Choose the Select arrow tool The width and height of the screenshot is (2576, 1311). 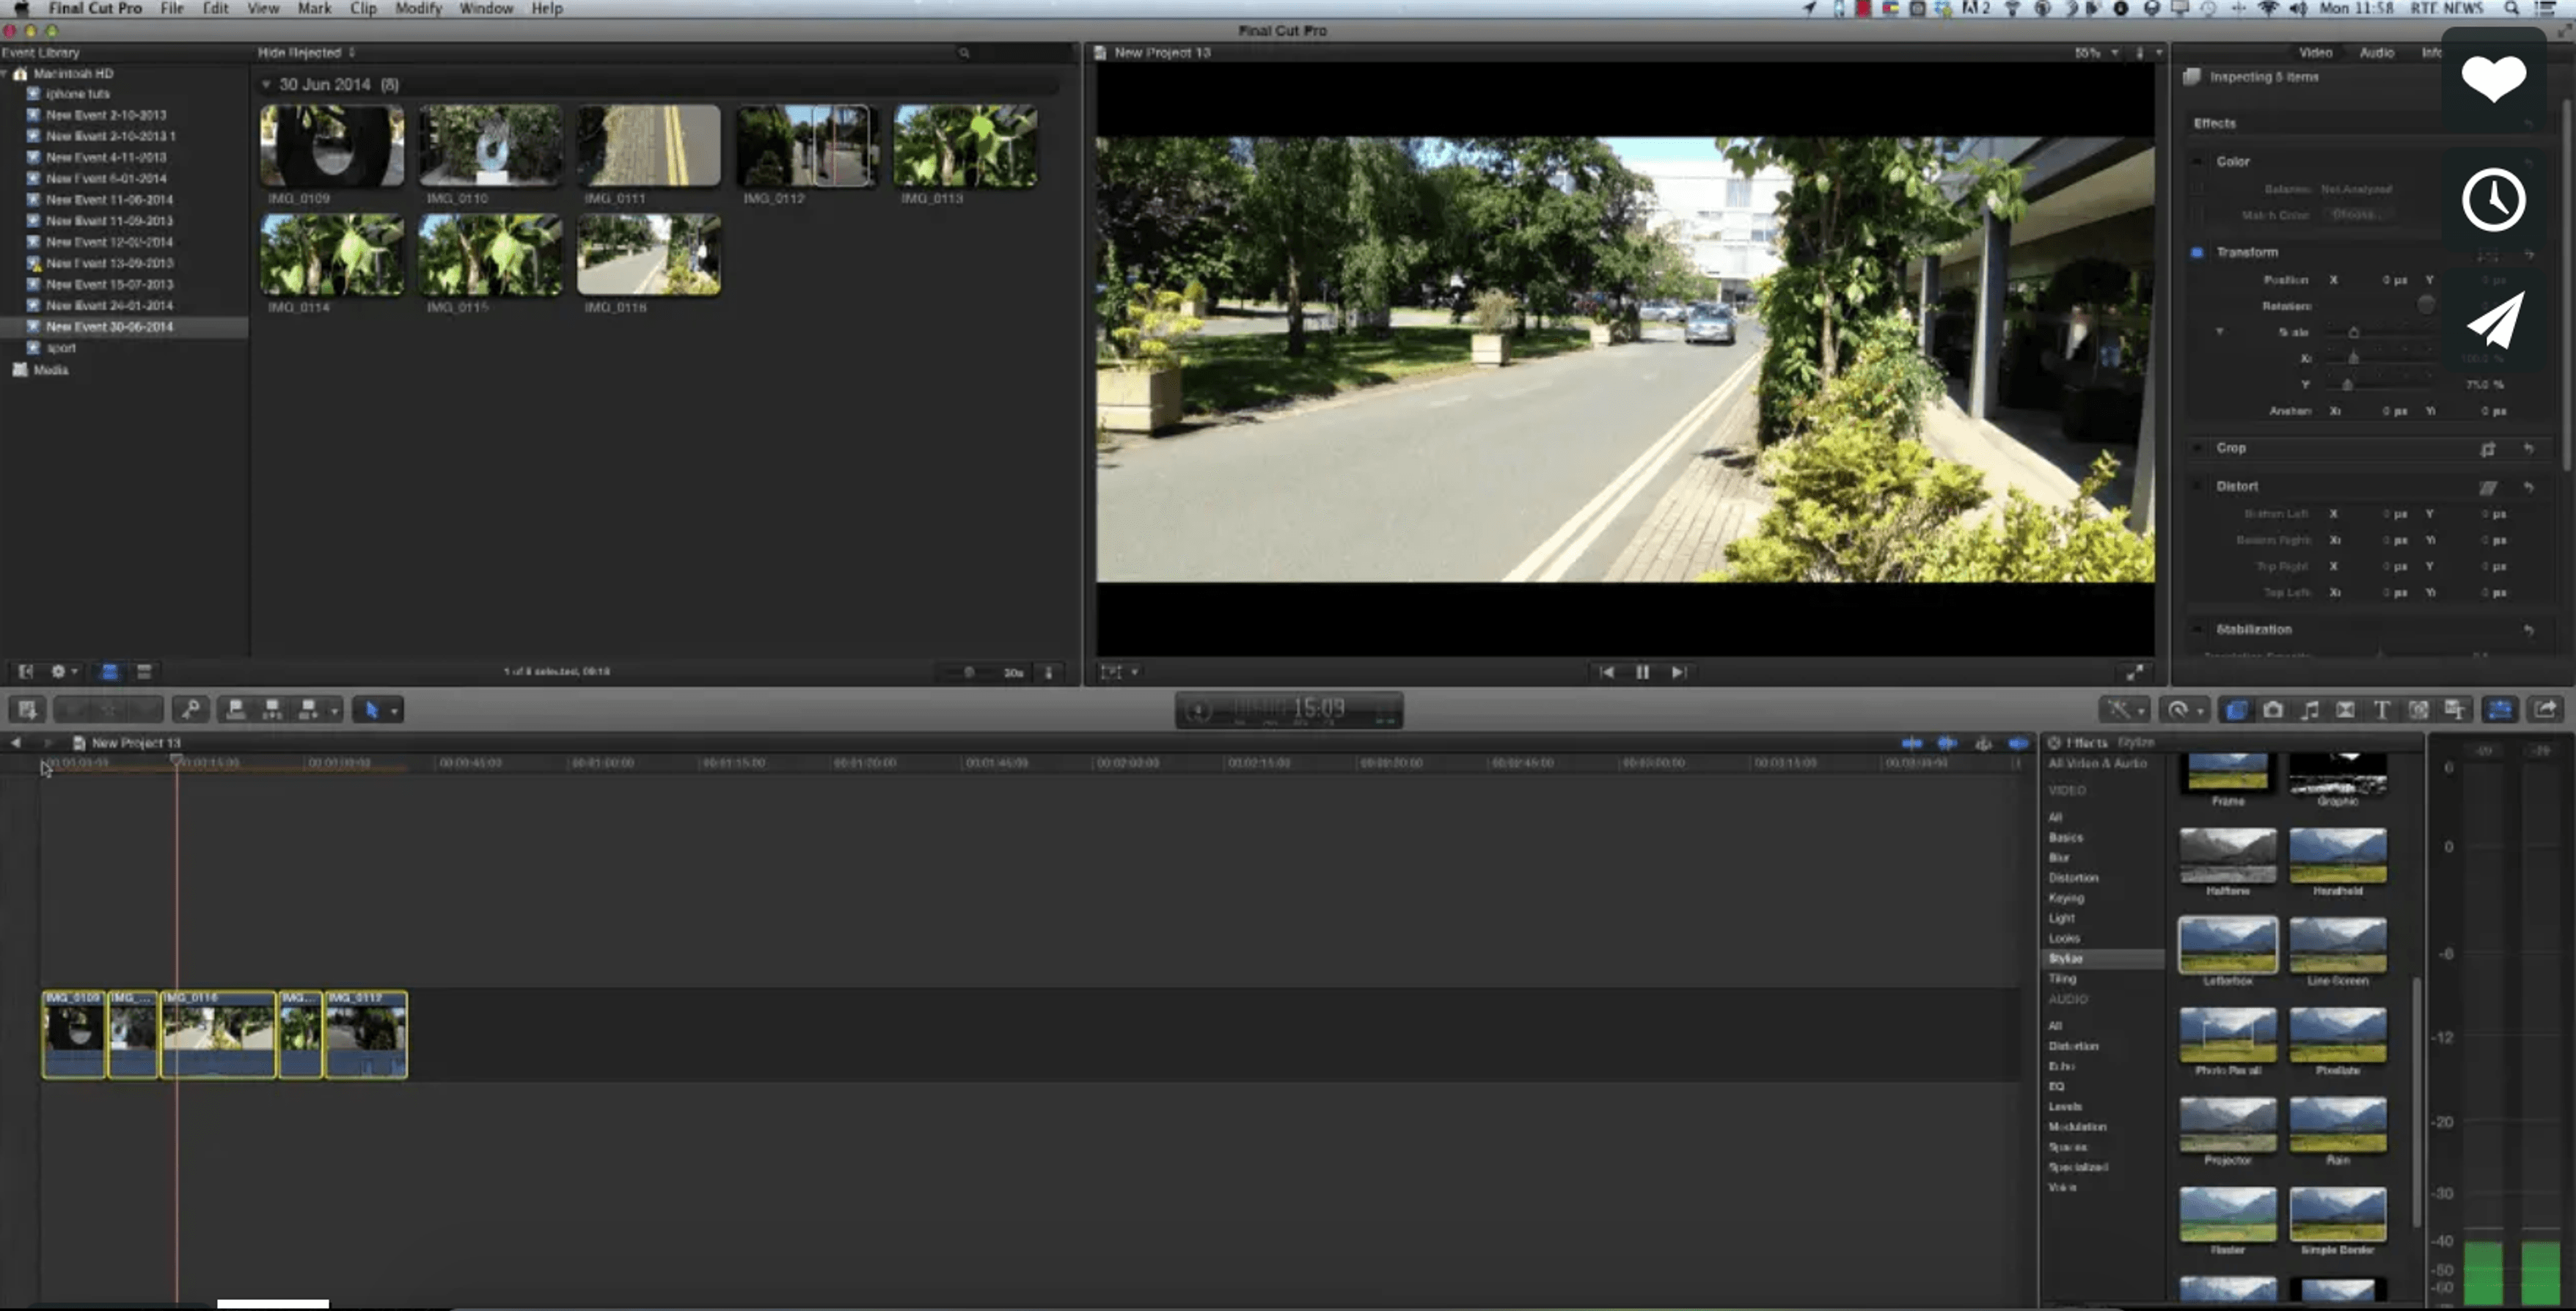[x=371, y=709]
